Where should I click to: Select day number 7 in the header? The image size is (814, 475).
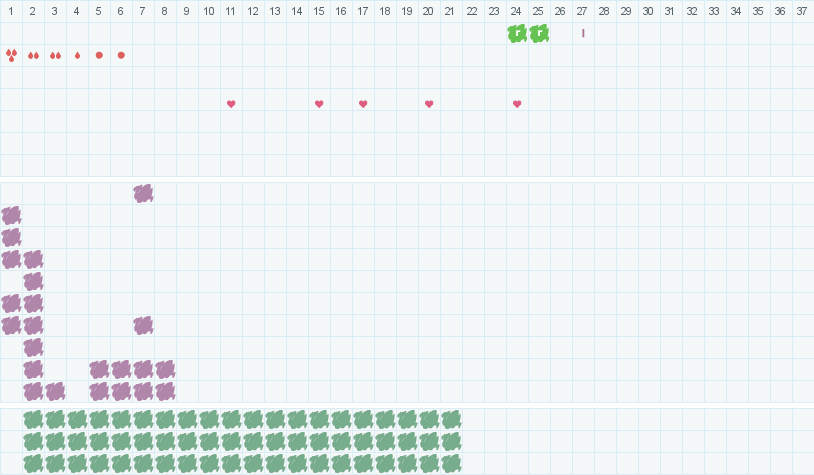click(x=143, y=11)
